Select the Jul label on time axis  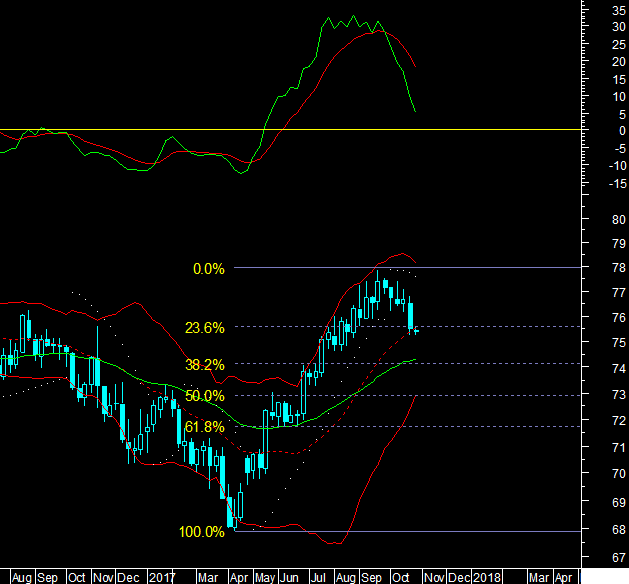click(318, 578)
